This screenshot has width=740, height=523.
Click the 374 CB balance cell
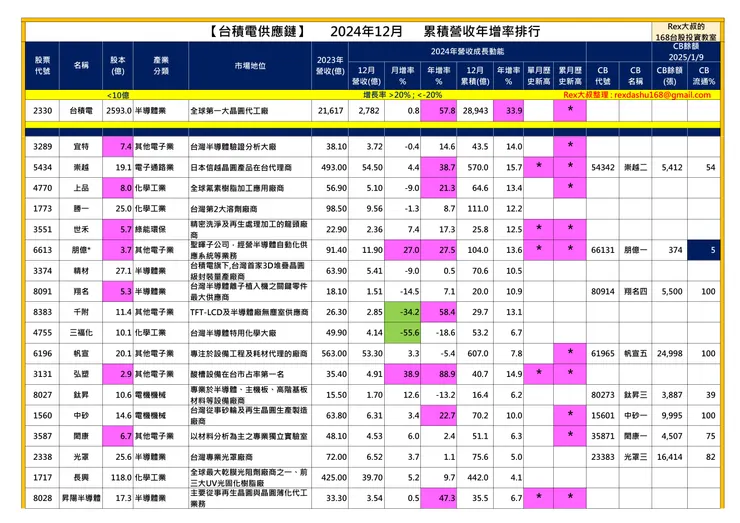coord(669,250)
